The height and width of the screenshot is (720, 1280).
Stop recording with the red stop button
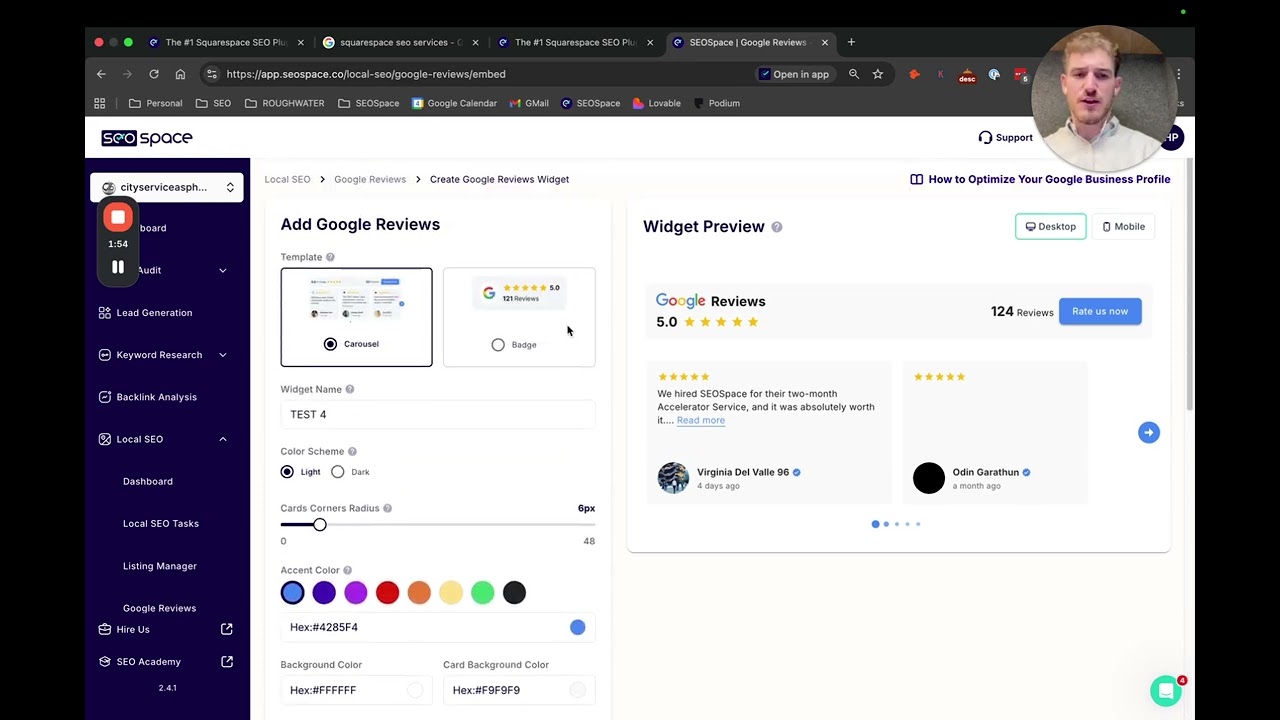[x=118, y=218]
